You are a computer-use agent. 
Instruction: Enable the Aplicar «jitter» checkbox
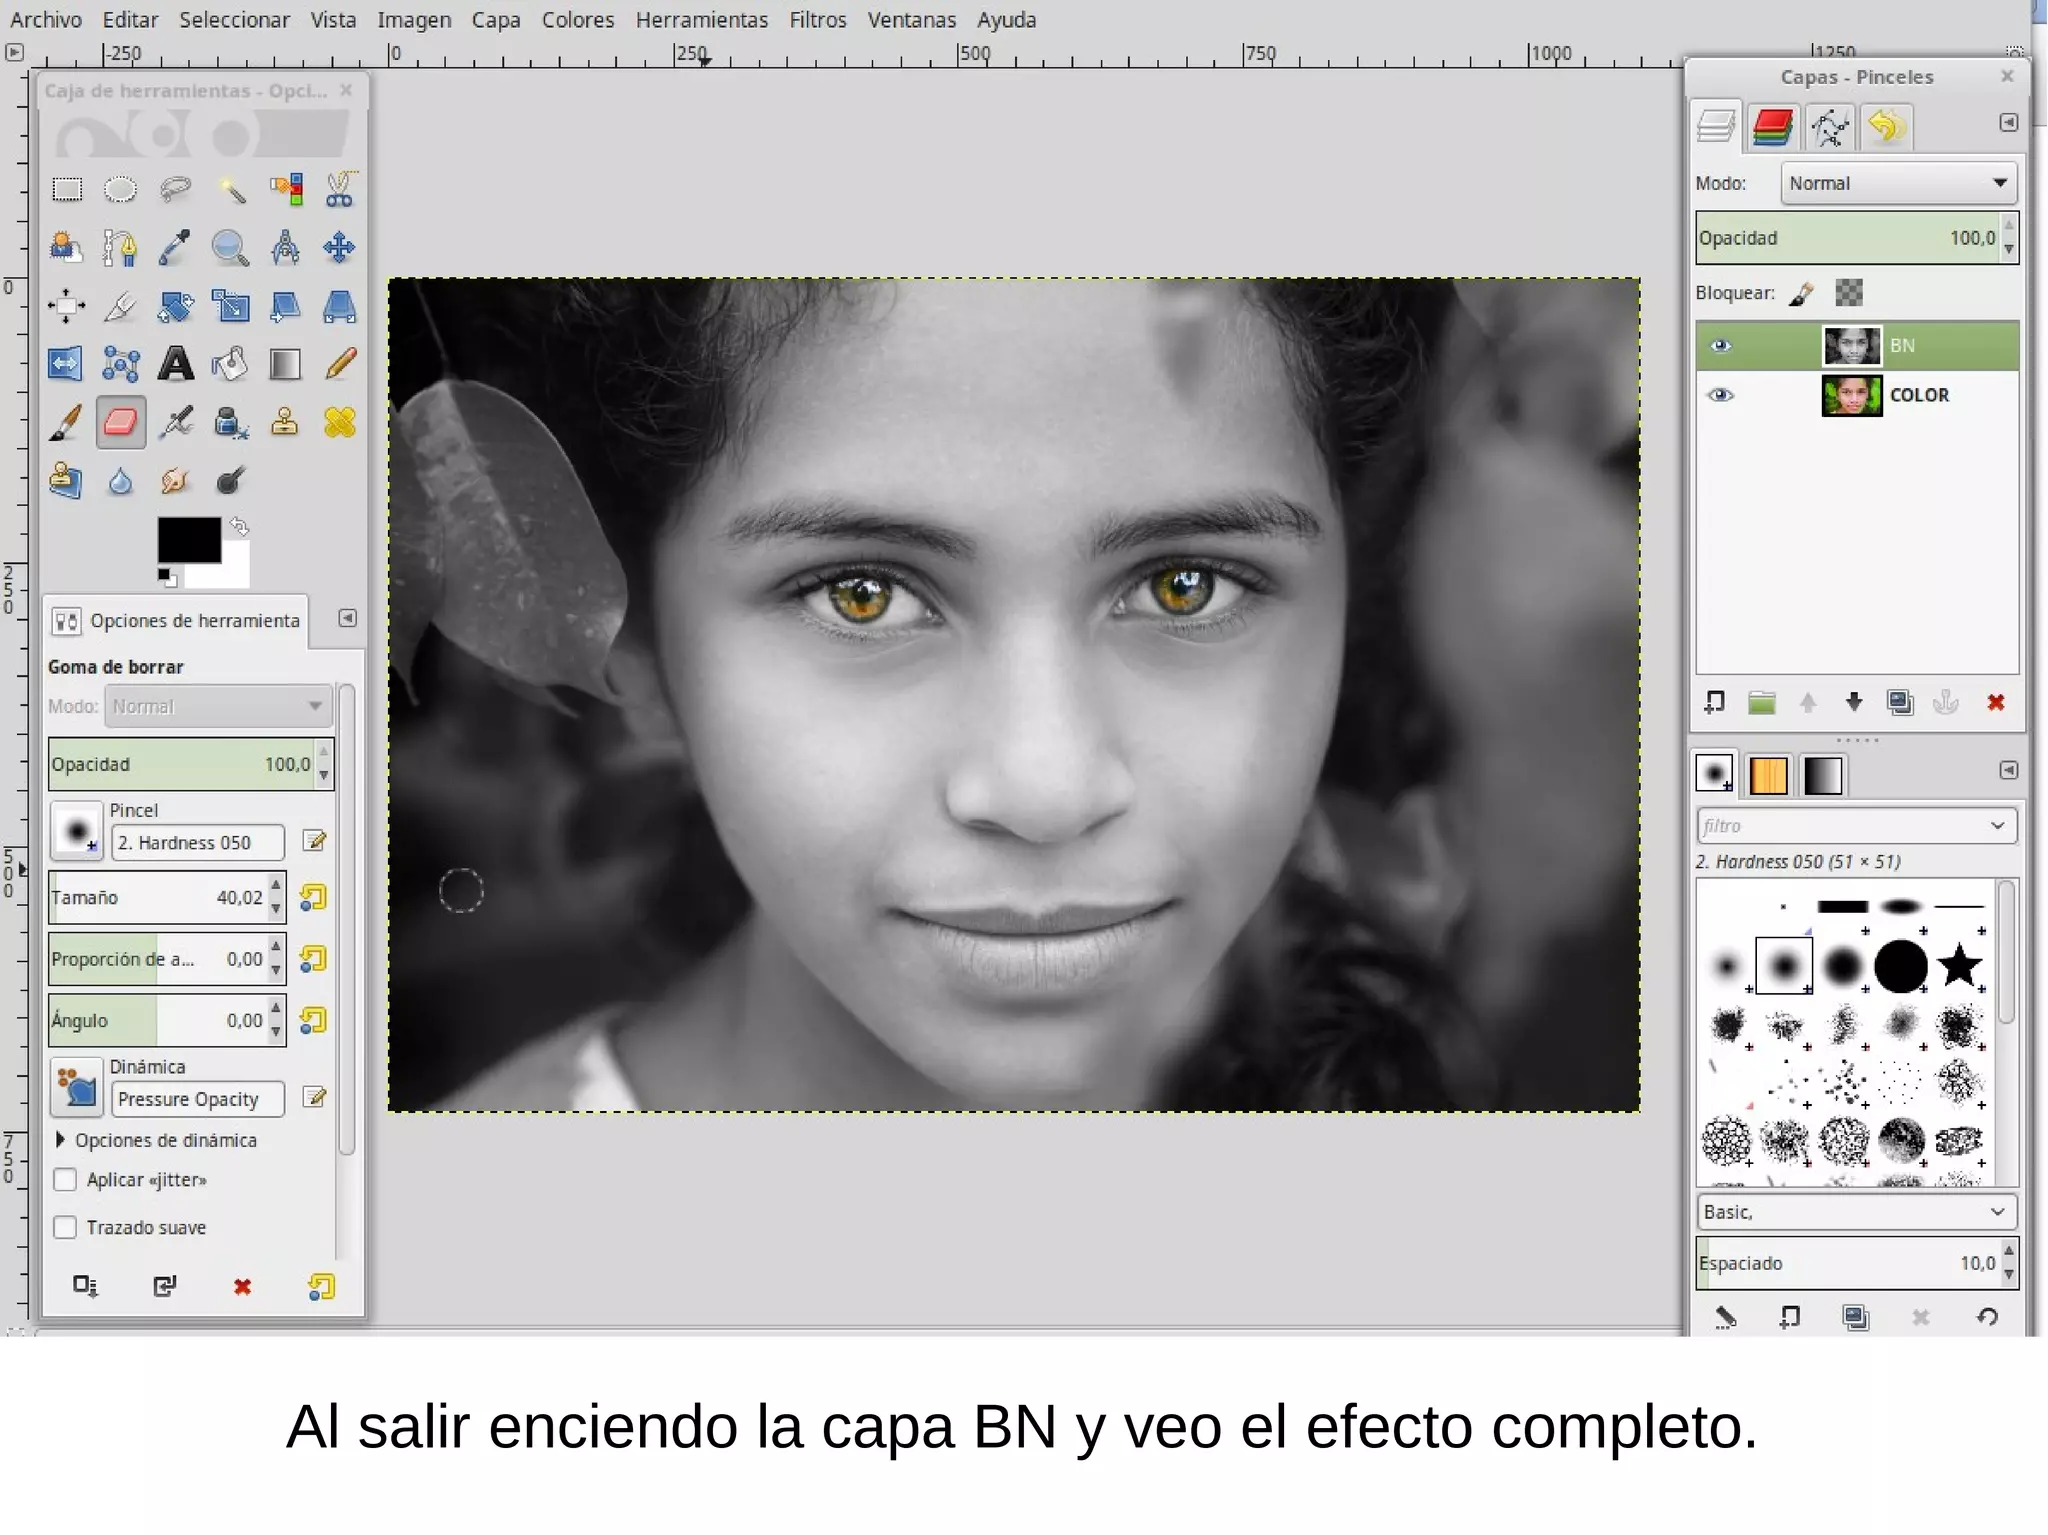coord(65,1180)
